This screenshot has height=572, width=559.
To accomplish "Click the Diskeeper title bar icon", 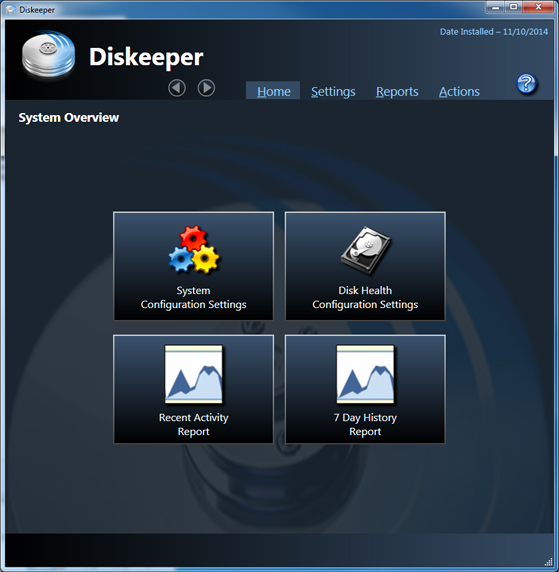I will tap(11, 9).
